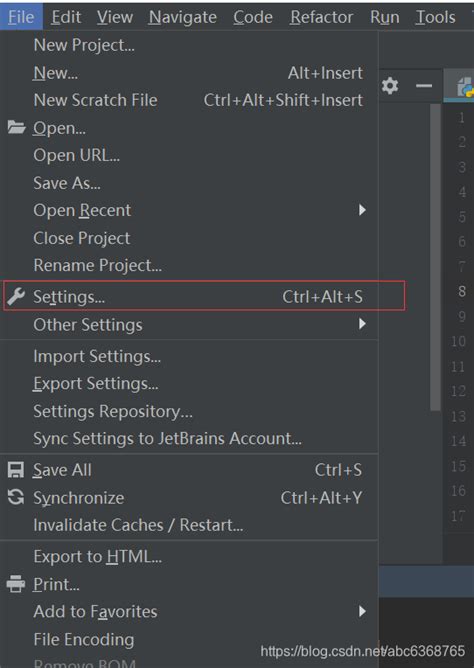474x668 pixels.
Task: Choose Export Settings from the menu
Action: click(189, 383)
